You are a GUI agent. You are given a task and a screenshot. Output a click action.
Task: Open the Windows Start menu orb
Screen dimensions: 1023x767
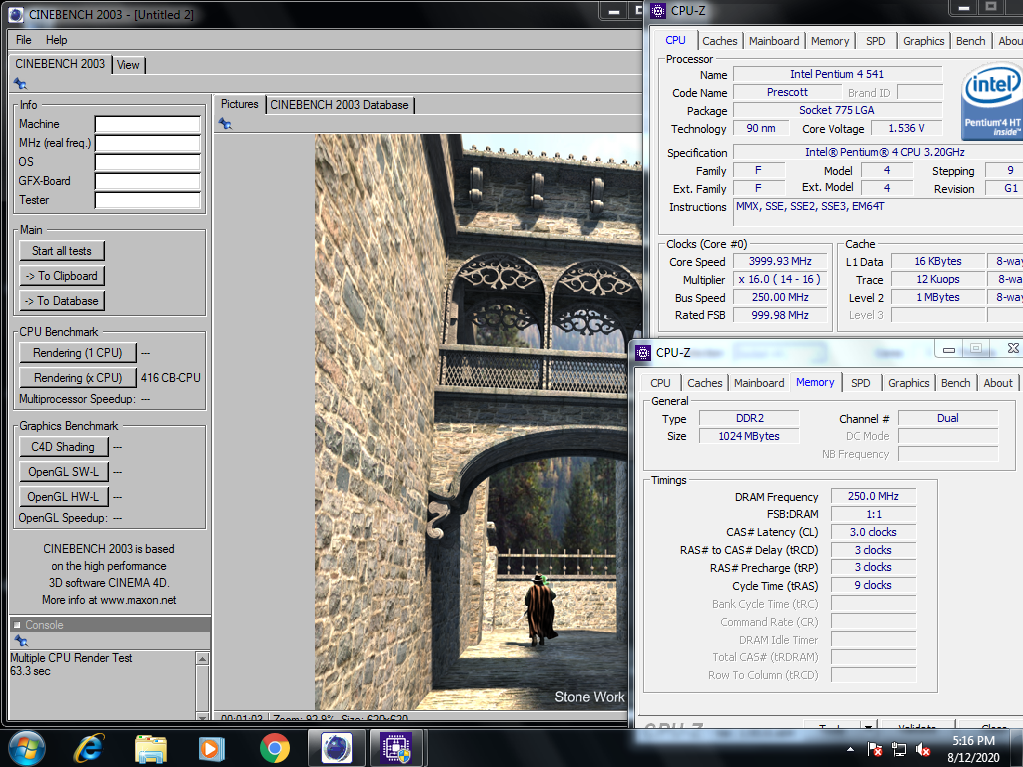coord(27,748)
